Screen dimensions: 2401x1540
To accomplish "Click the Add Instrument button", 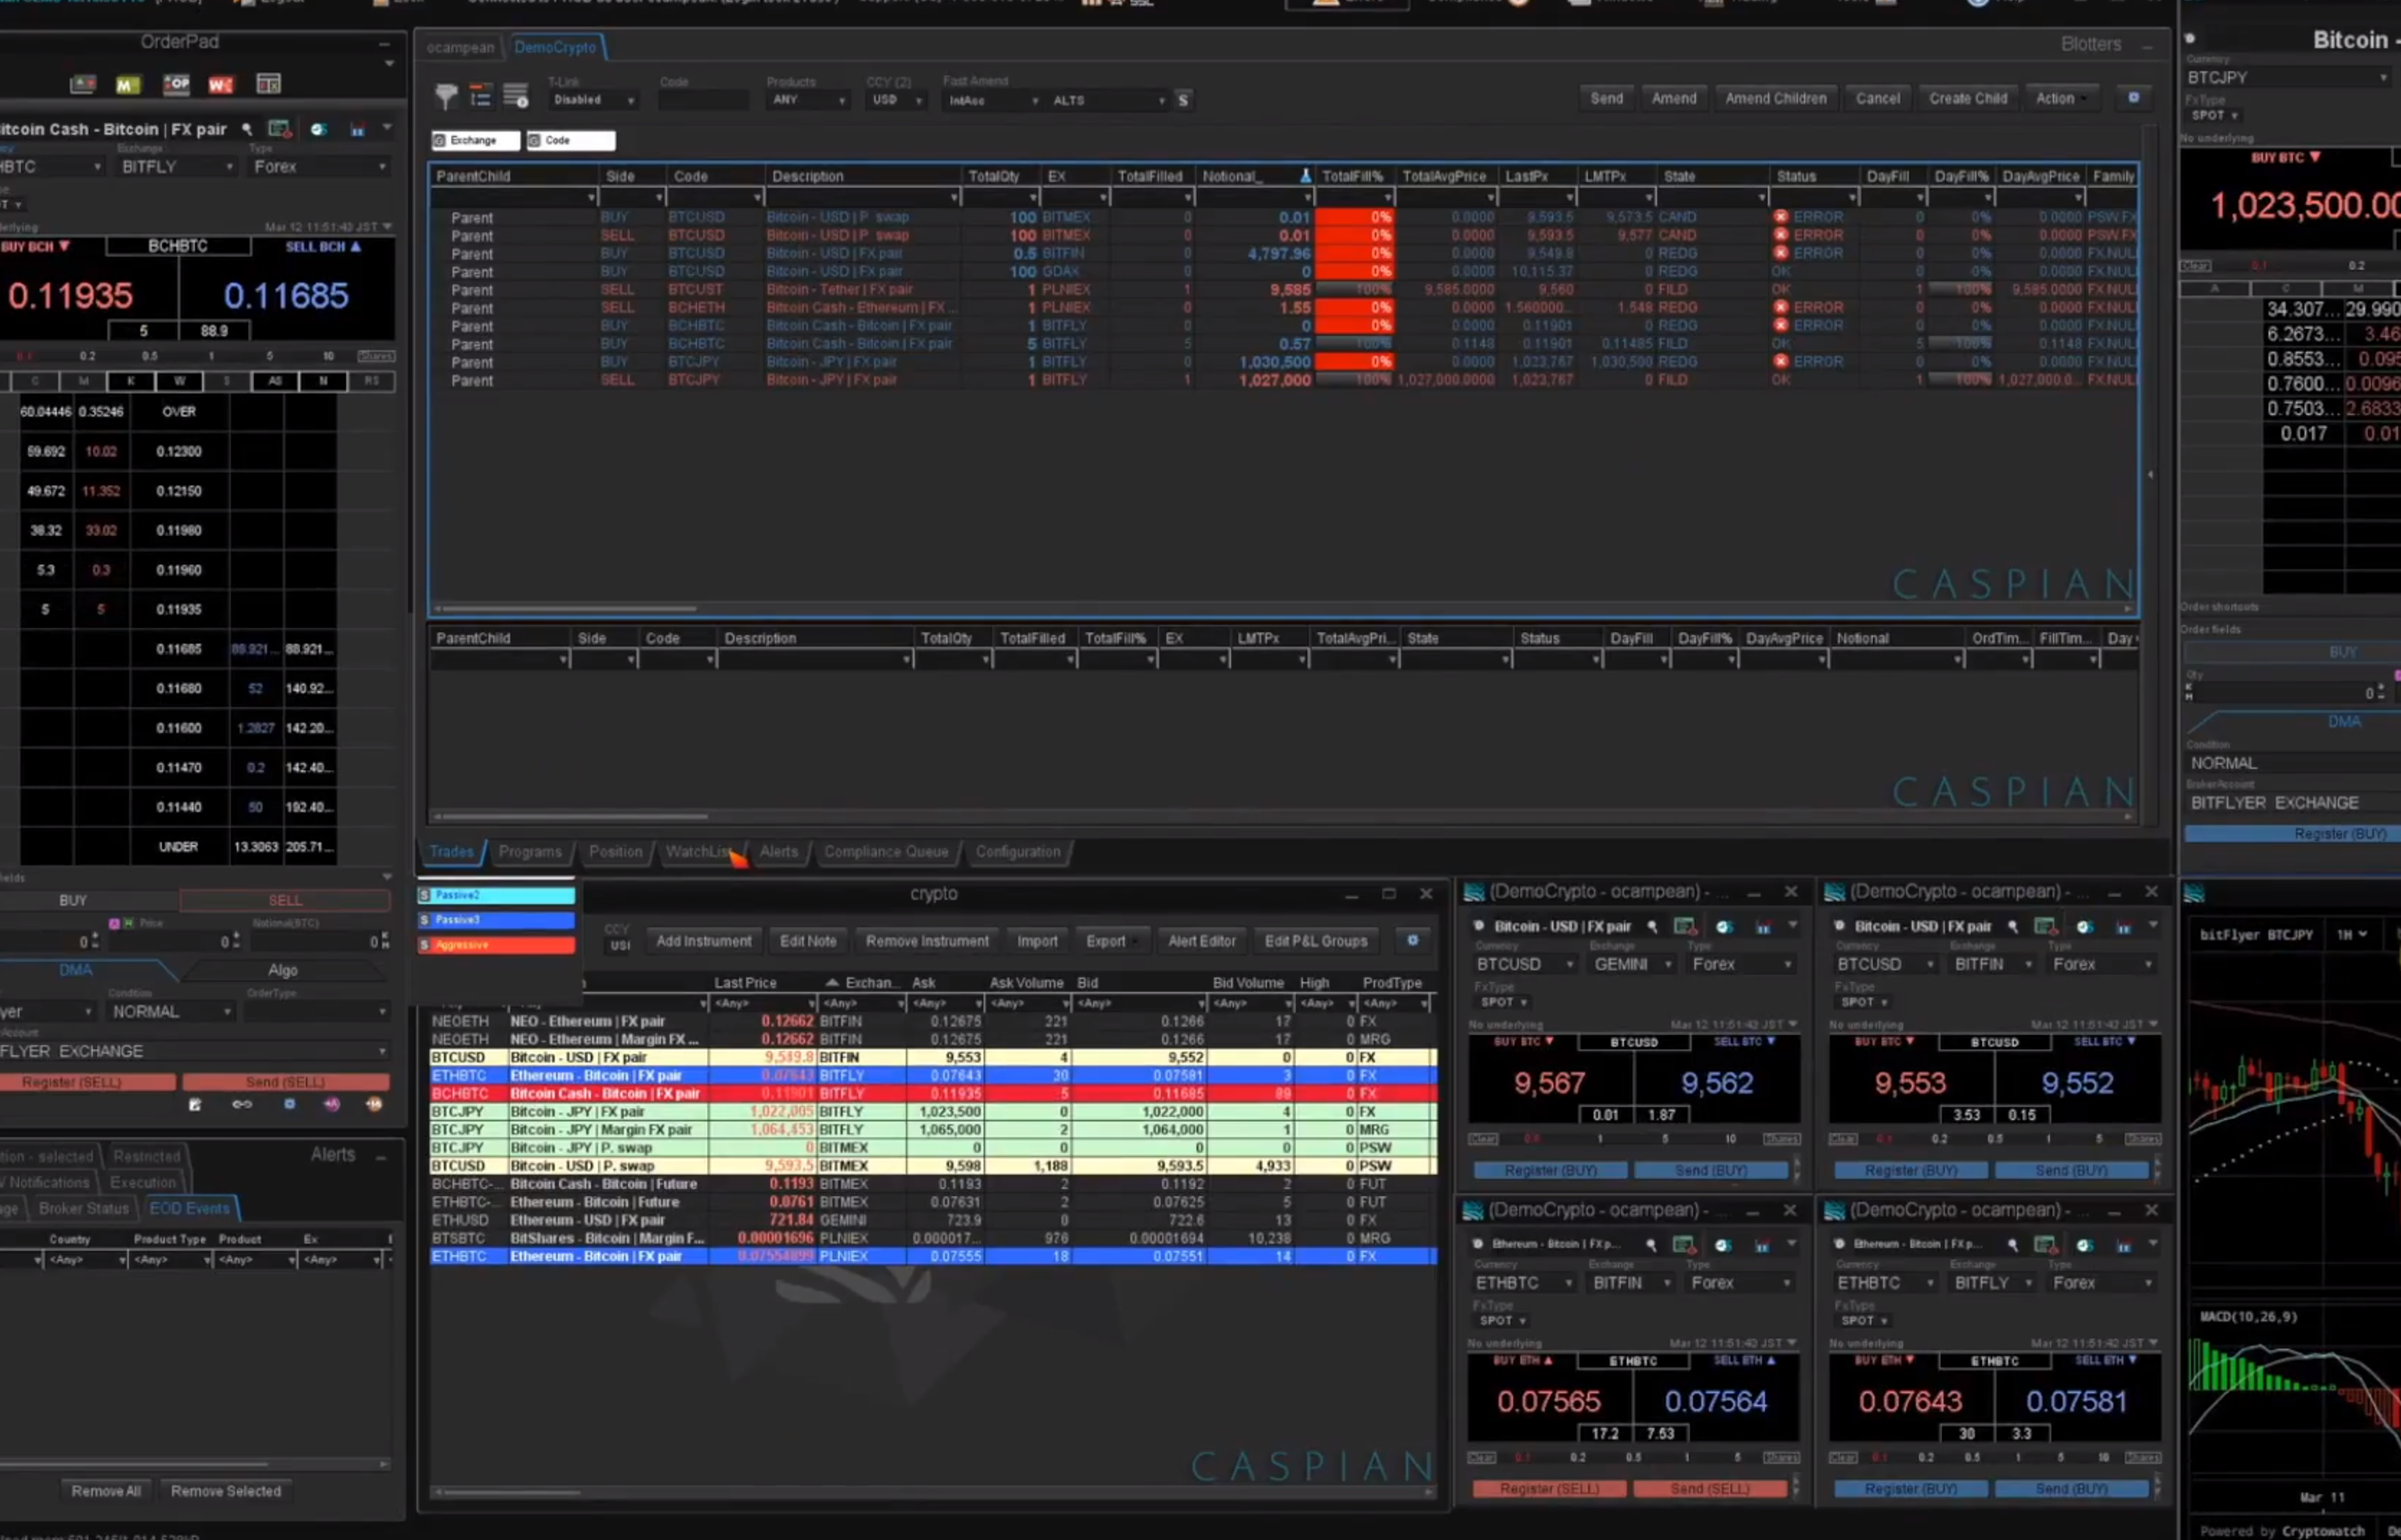I will pyautogui.click(x=703, y=942).
